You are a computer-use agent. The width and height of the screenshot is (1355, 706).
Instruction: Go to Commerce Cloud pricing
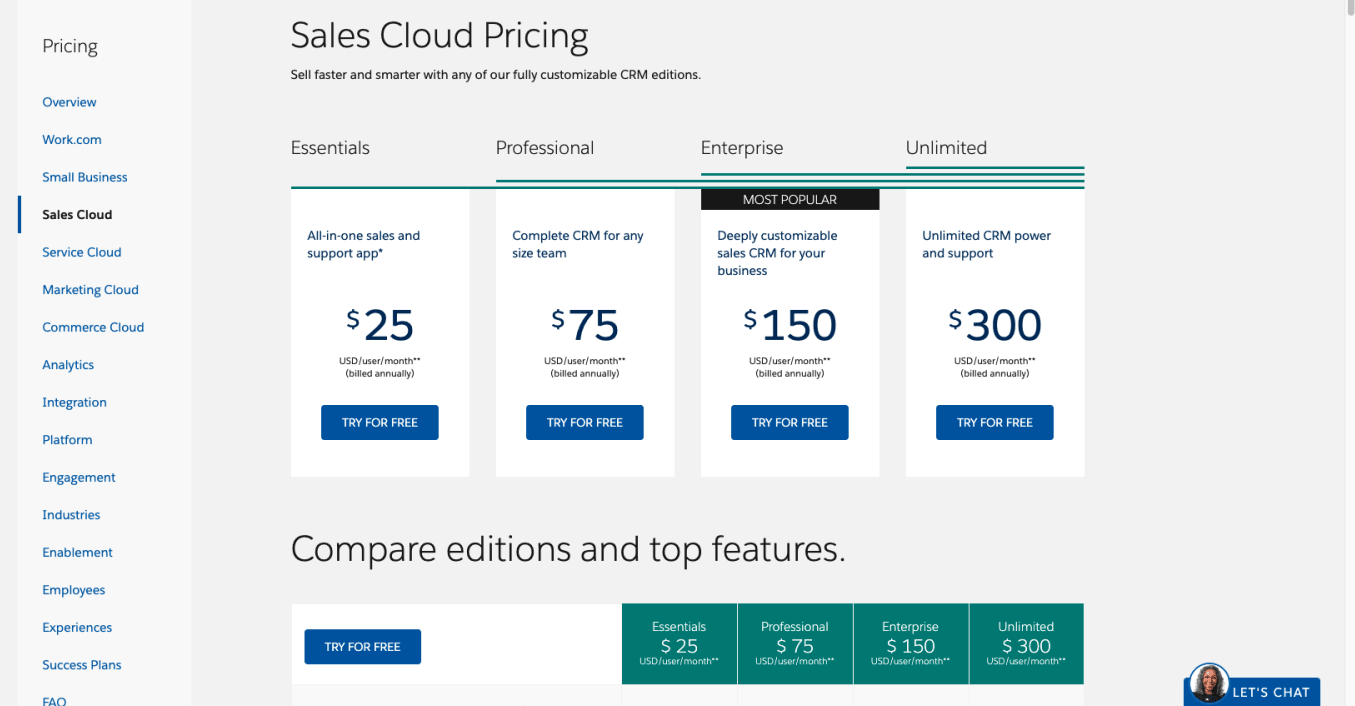pos(93,327)
